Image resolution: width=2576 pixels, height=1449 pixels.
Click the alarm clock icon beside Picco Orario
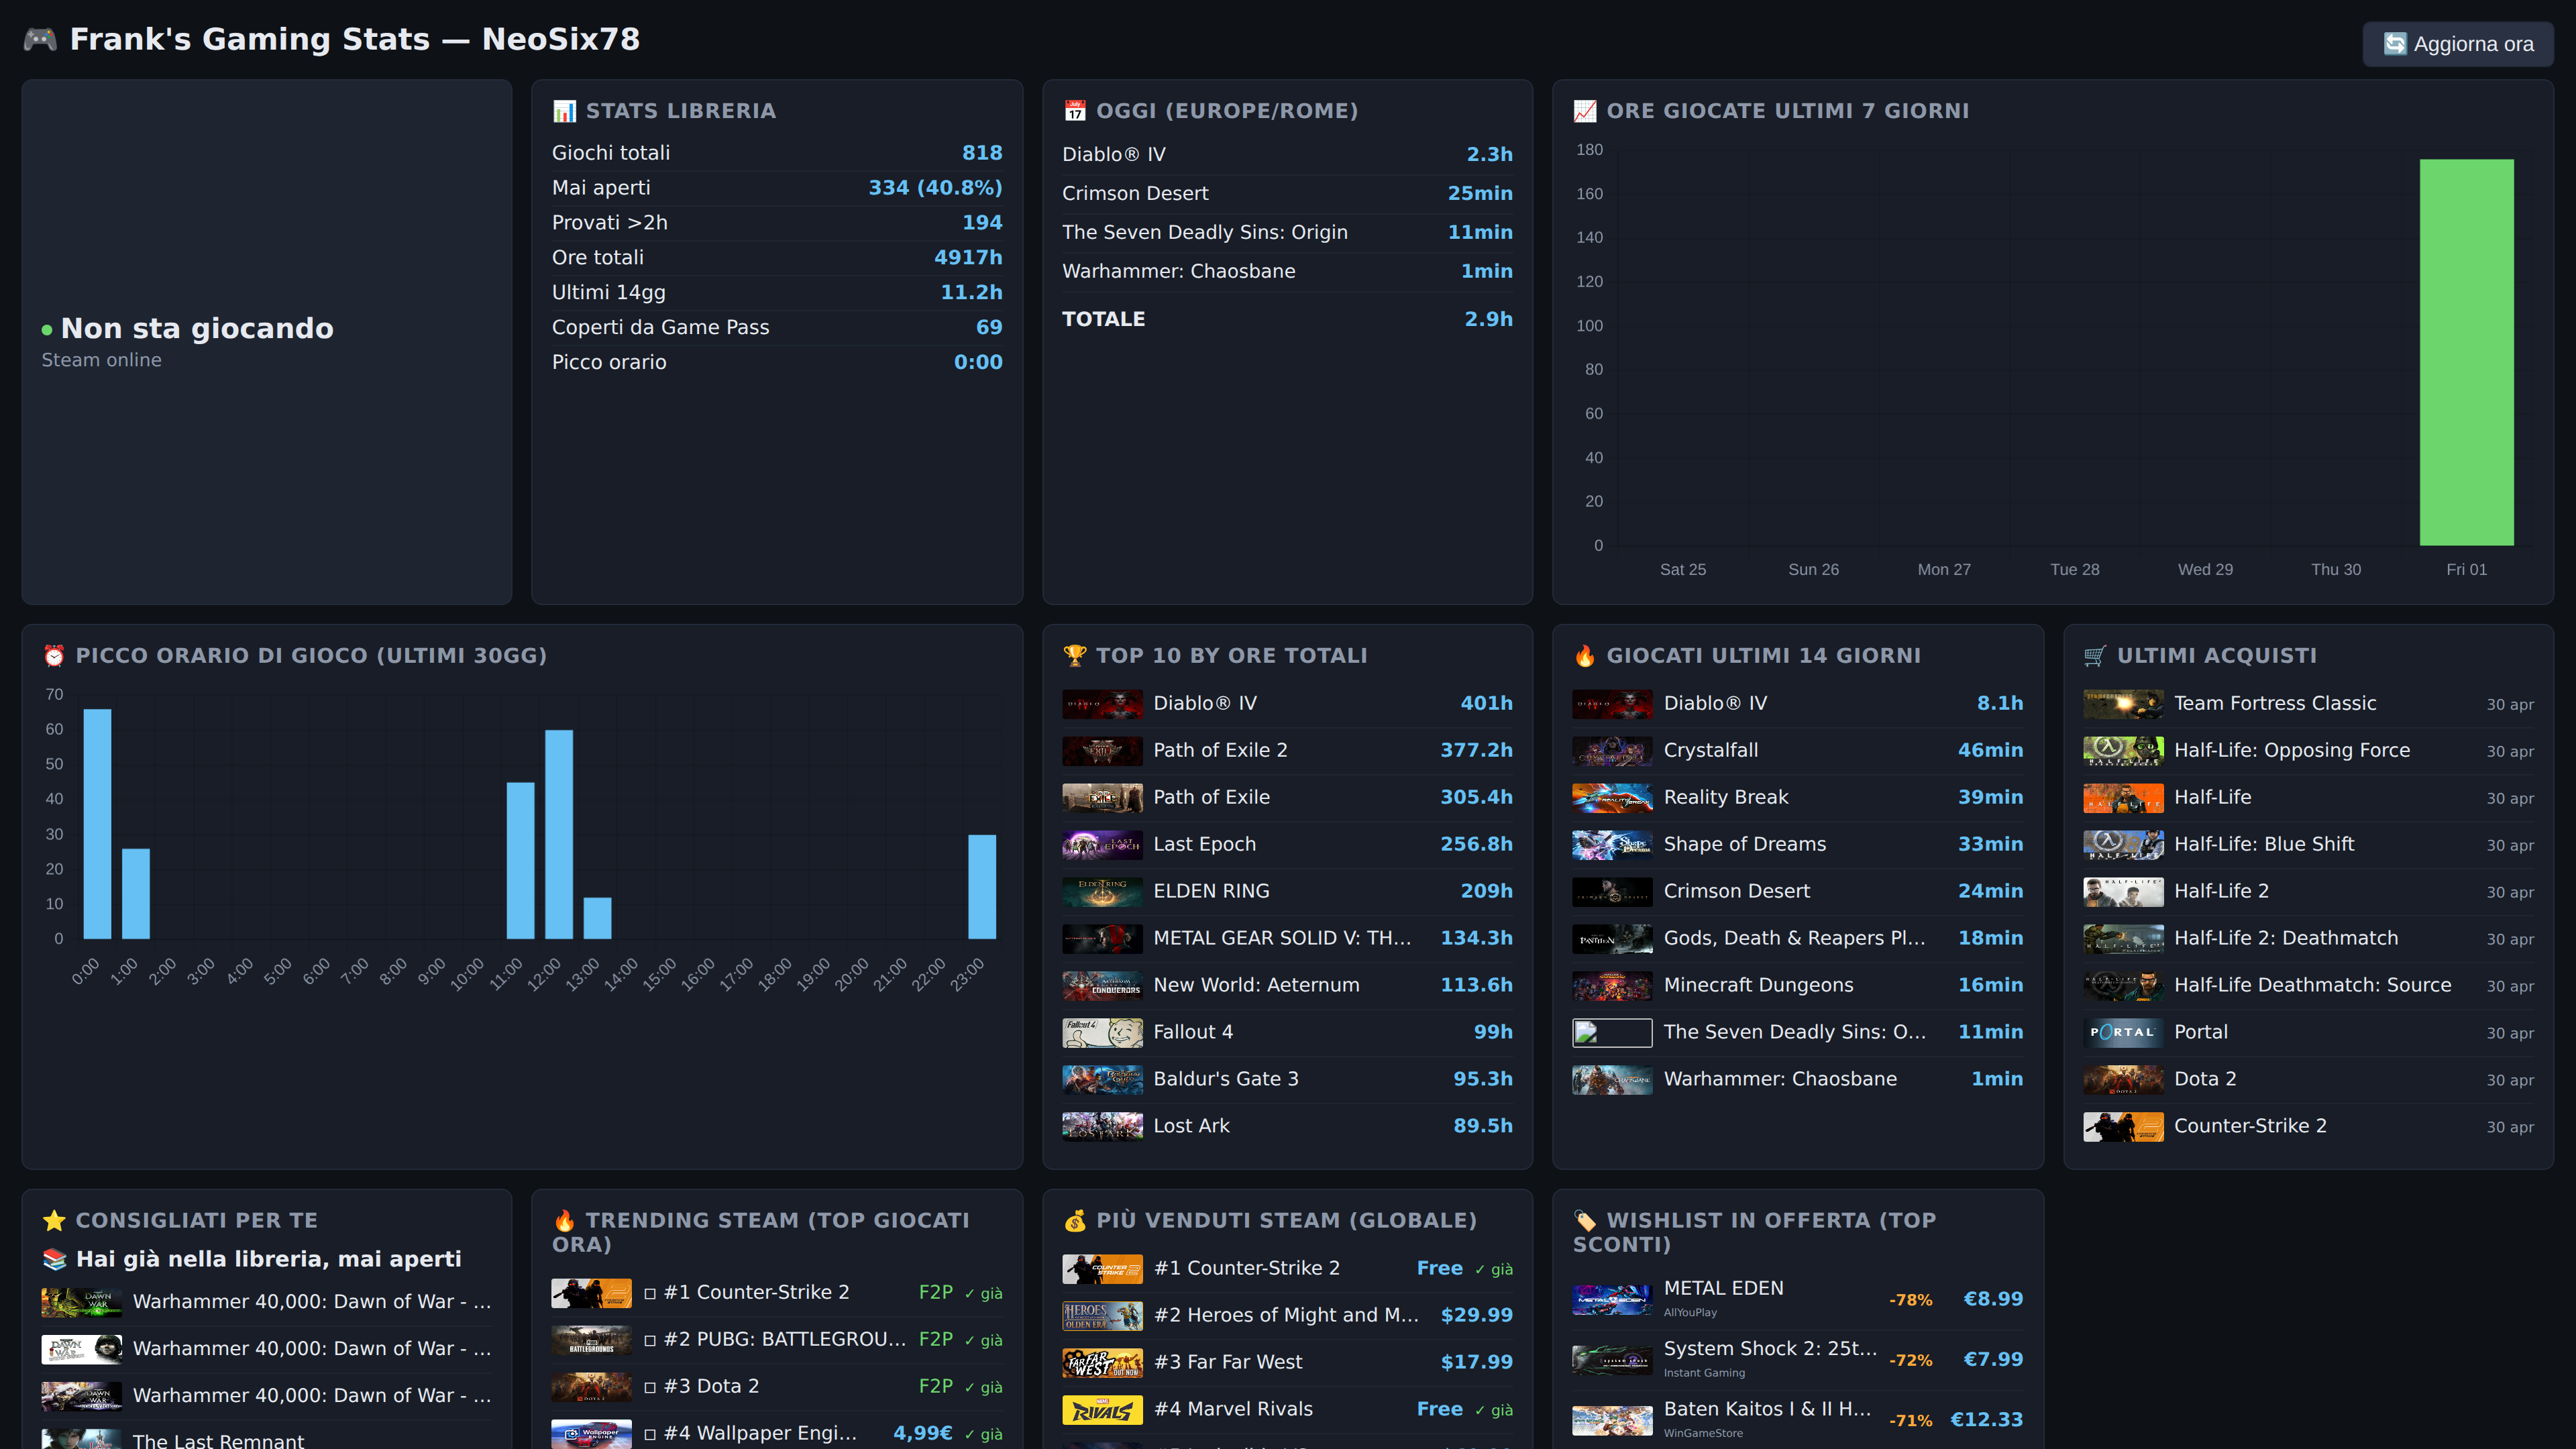[54, 656]
